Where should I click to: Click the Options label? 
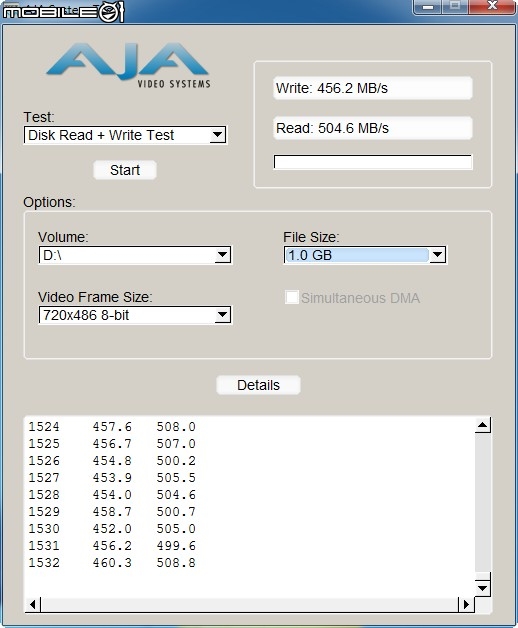[x=49, y=202]
